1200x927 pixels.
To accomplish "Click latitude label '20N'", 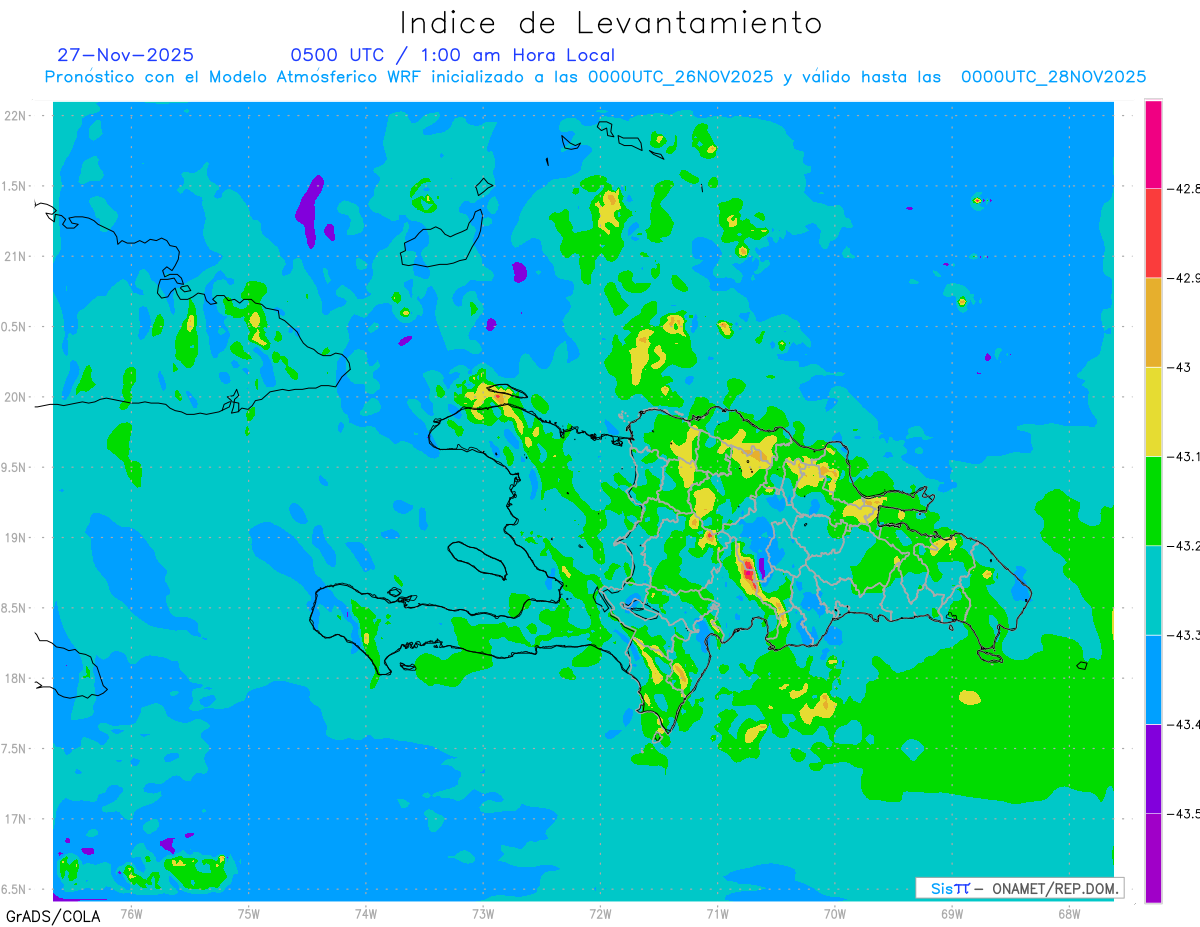I will click(16, 397).
